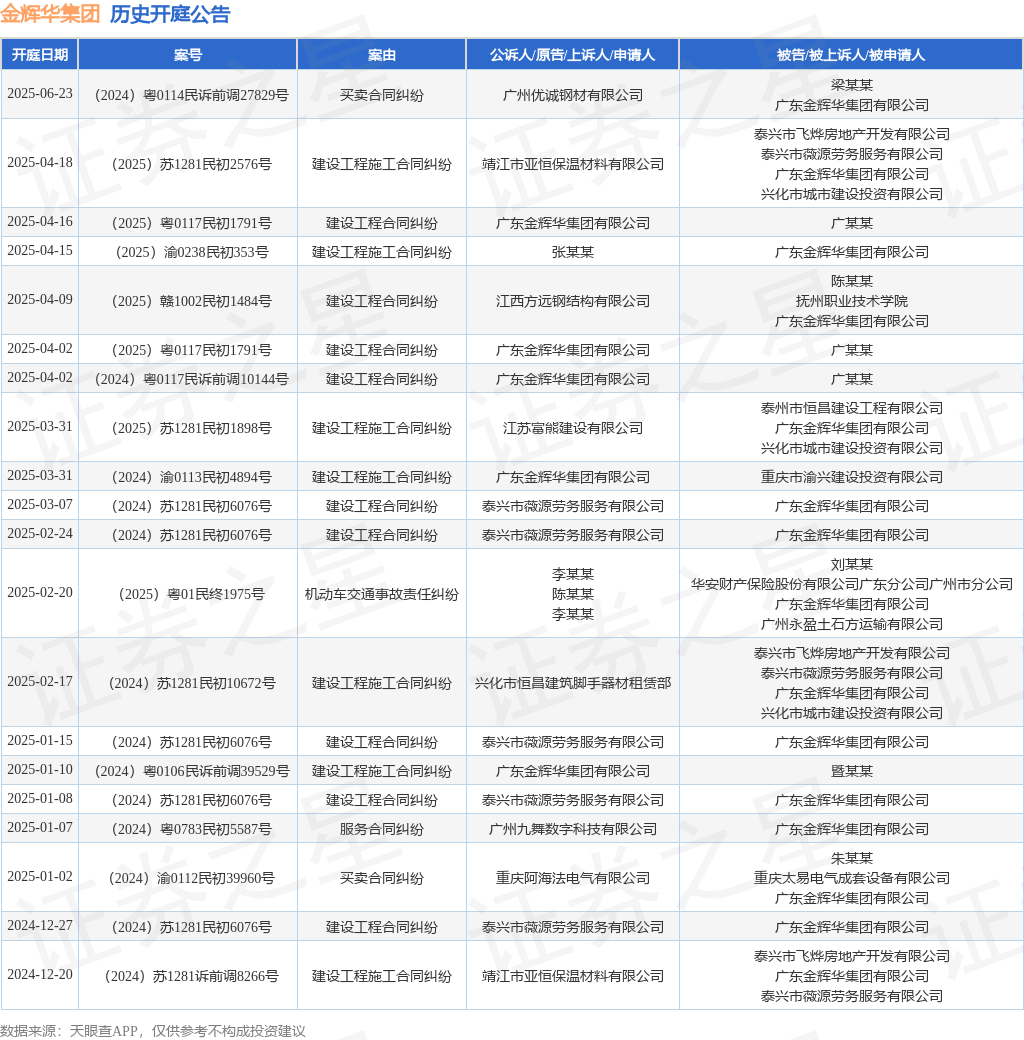Image resolution: width=1024 pixels, height=1040 pixels.
Task: Click case number 苏1281民初10672号
Action: tap(191, 682)
